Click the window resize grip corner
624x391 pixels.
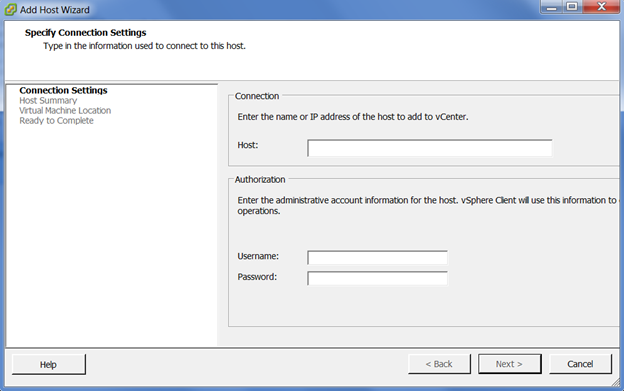click(616, 383)
